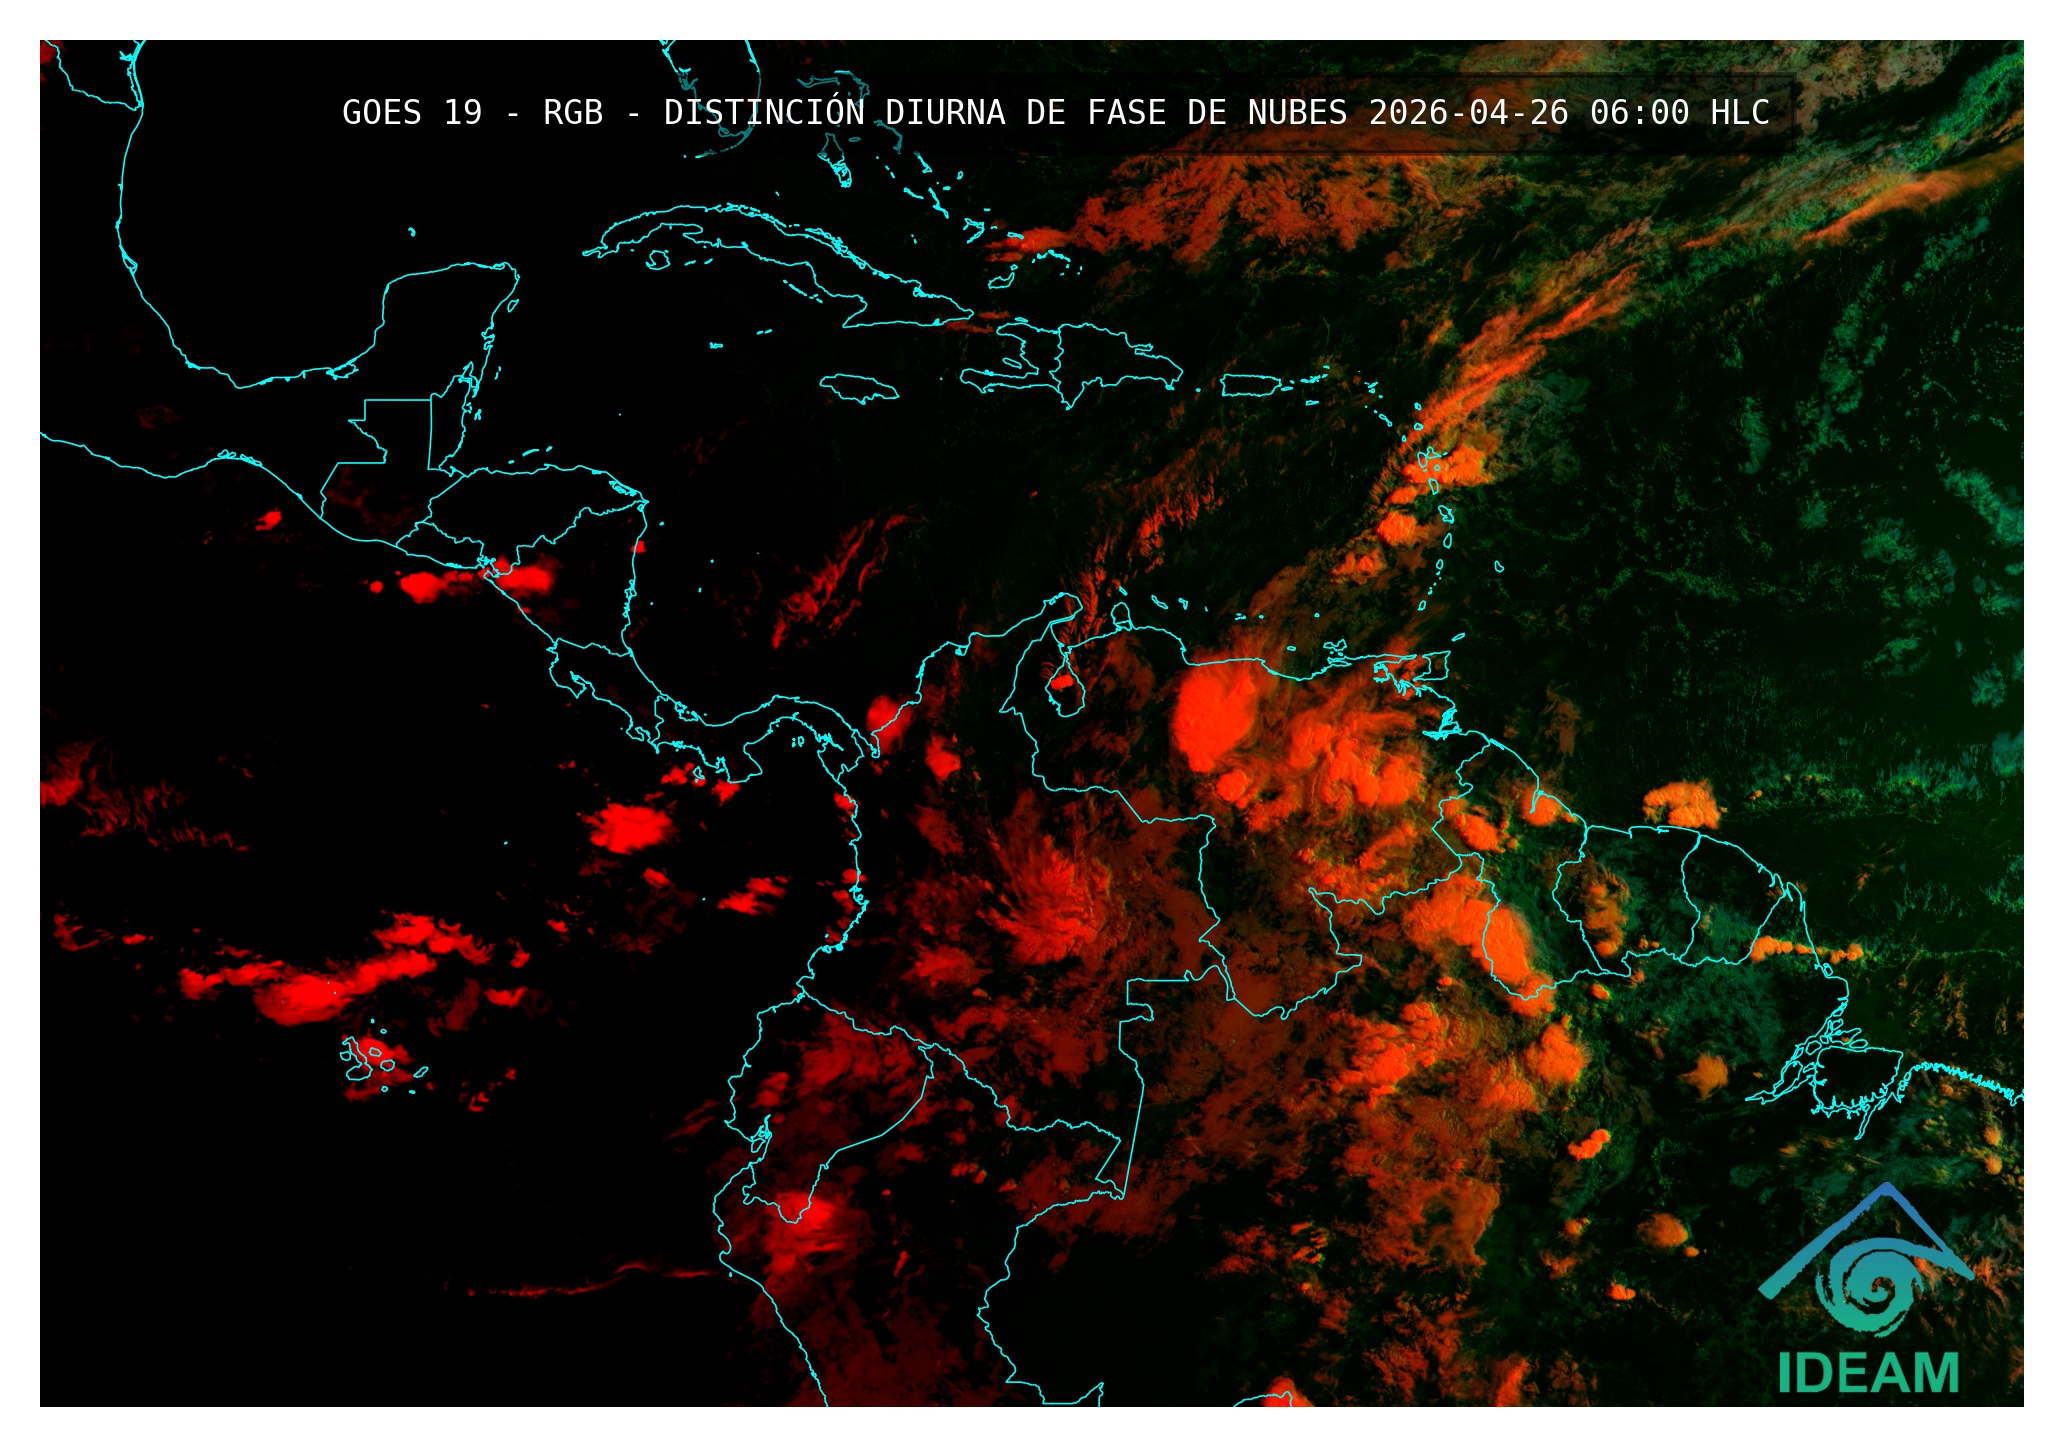Click the GOES 19 title text
The width and height of the screenshot is (2063, 1447).
(x=412, y=113)
